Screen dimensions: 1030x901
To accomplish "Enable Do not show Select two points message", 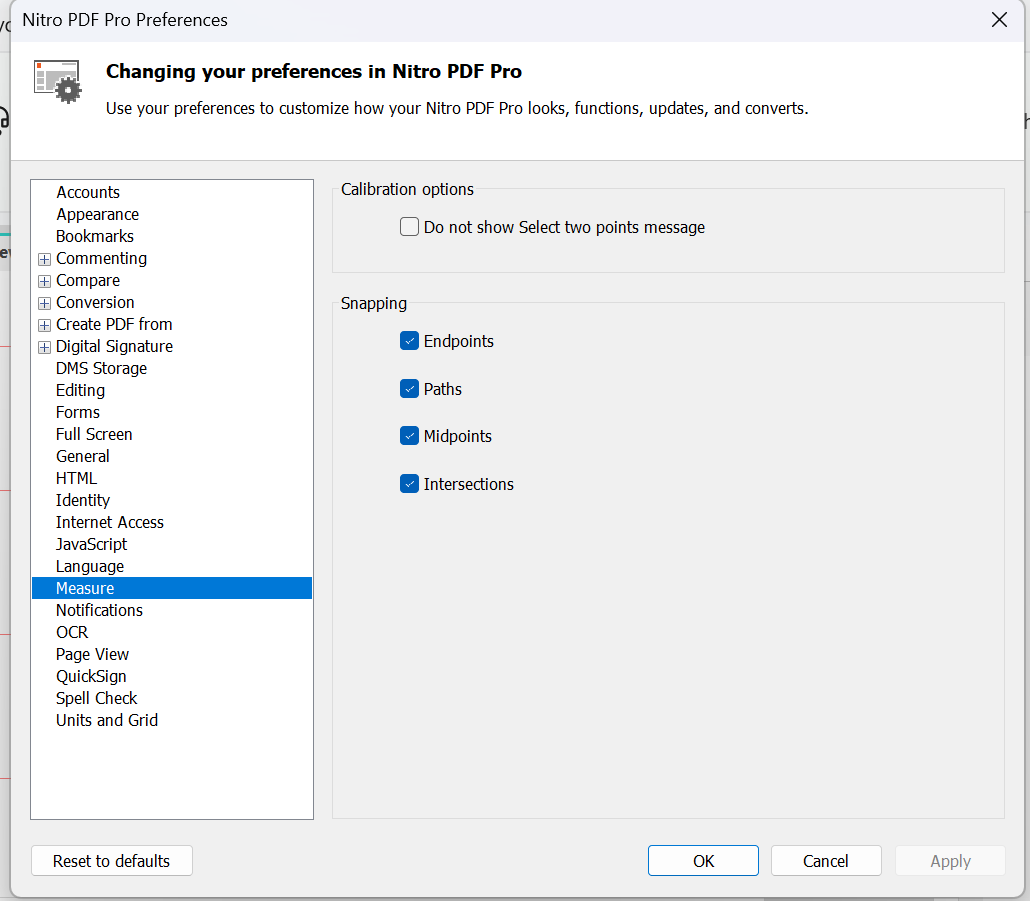I will coord(409,227).
